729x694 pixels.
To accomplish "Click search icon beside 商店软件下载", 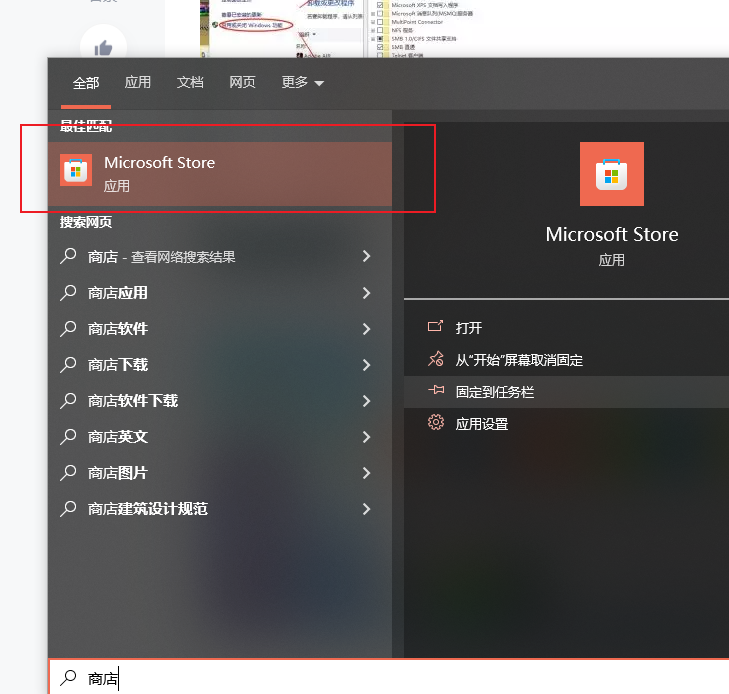I will coord(68,400).
